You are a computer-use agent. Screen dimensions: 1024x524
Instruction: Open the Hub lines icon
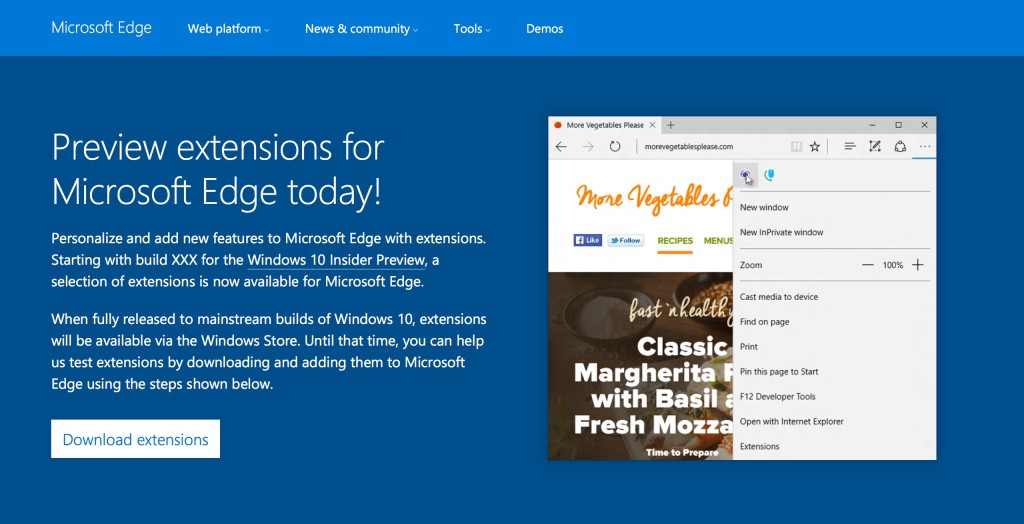pos(850,146)
